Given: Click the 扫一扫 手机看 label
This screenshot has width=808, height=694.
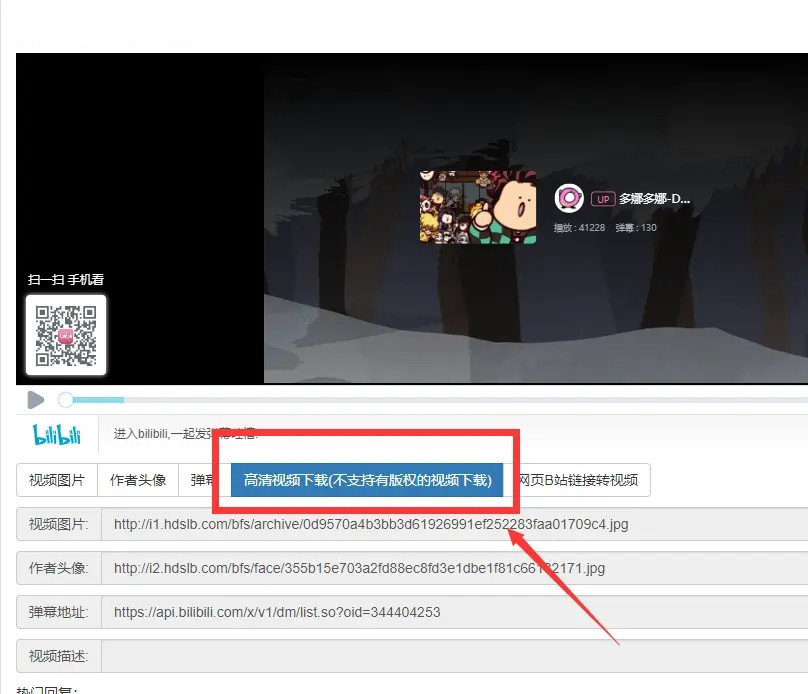Looking at the screenshot, I should (65, 280).
